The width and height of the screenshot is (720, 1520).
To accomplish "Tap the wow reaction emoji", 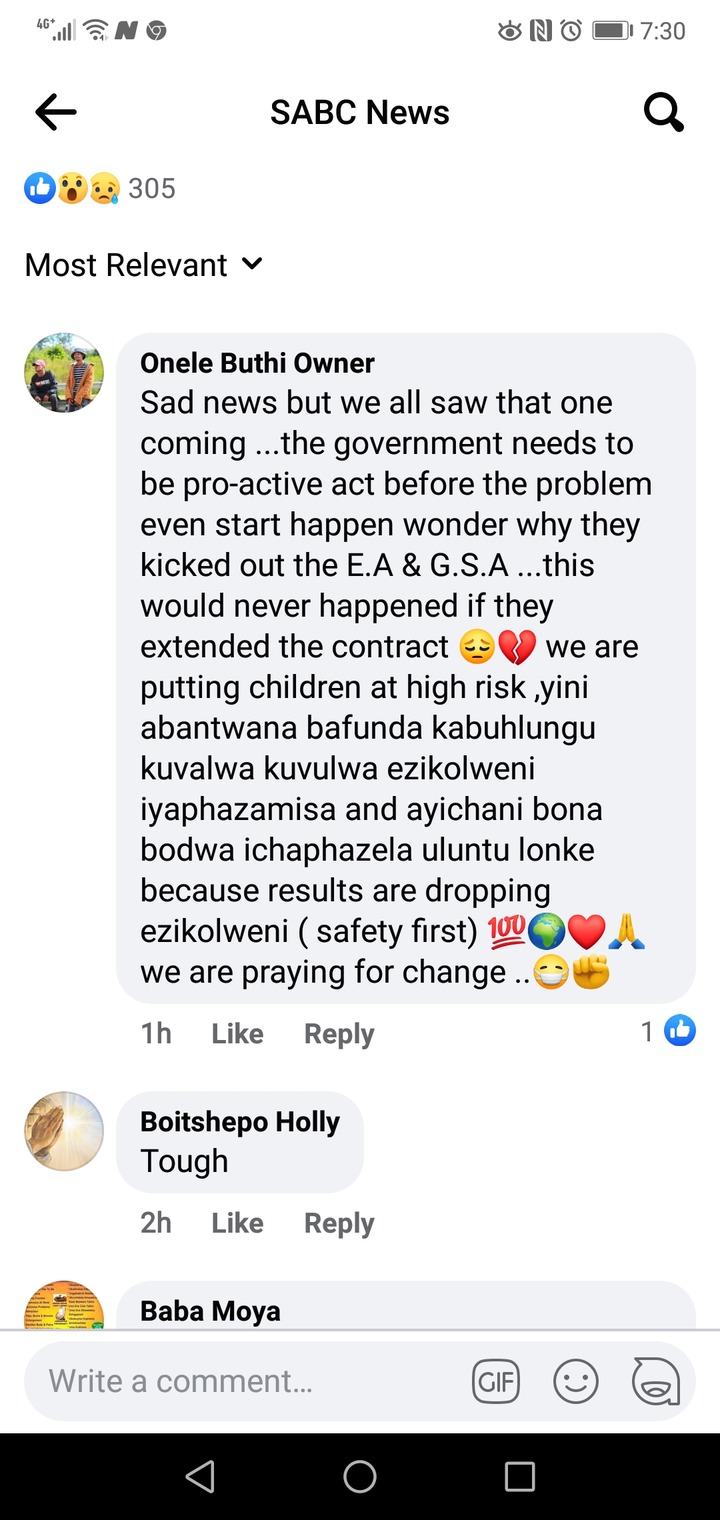I will click(72, 188).
